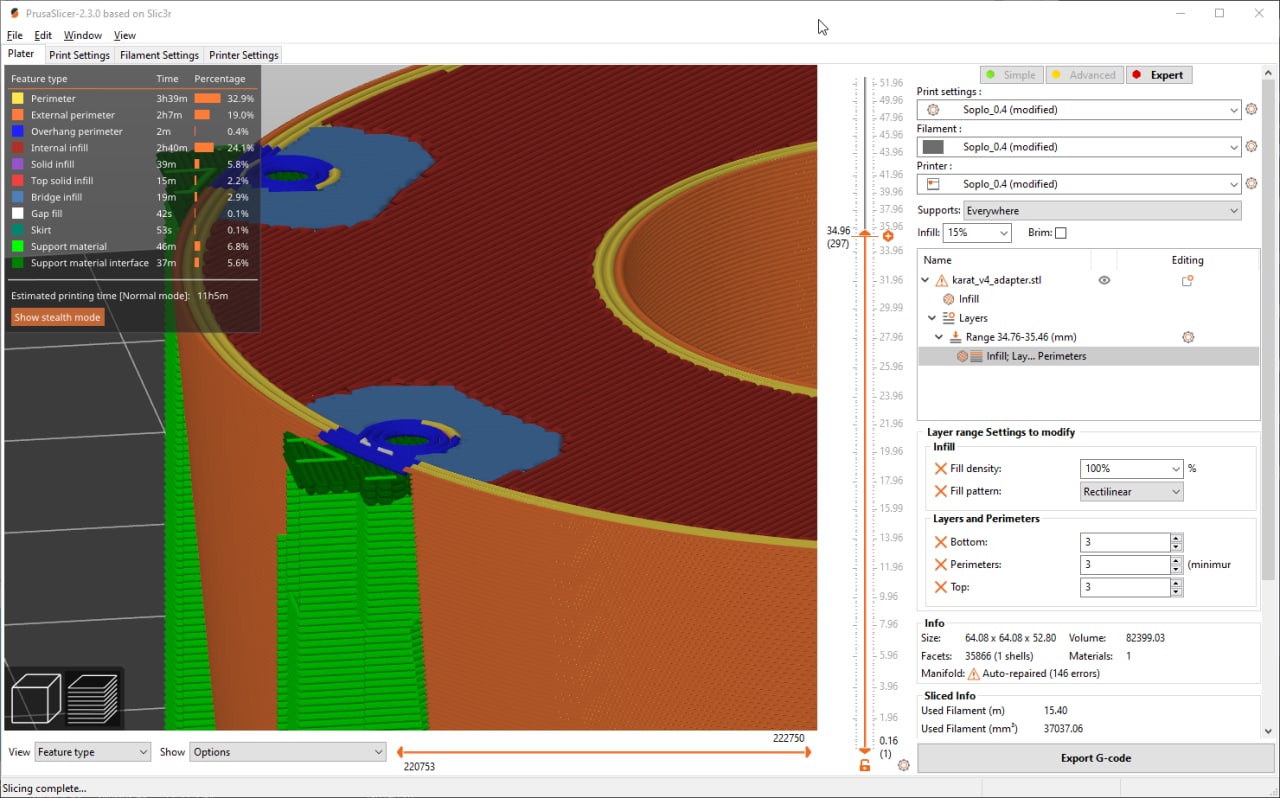
Task: Open Infill 15% combo box
Action: click(977, 233)
